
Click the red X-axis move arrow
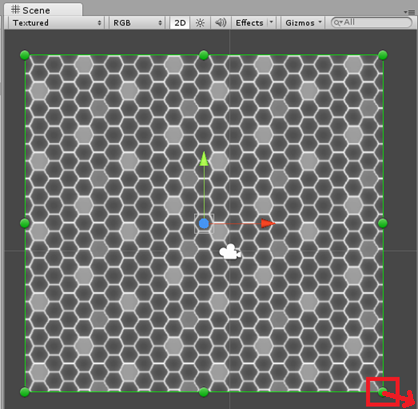(268, 223)
